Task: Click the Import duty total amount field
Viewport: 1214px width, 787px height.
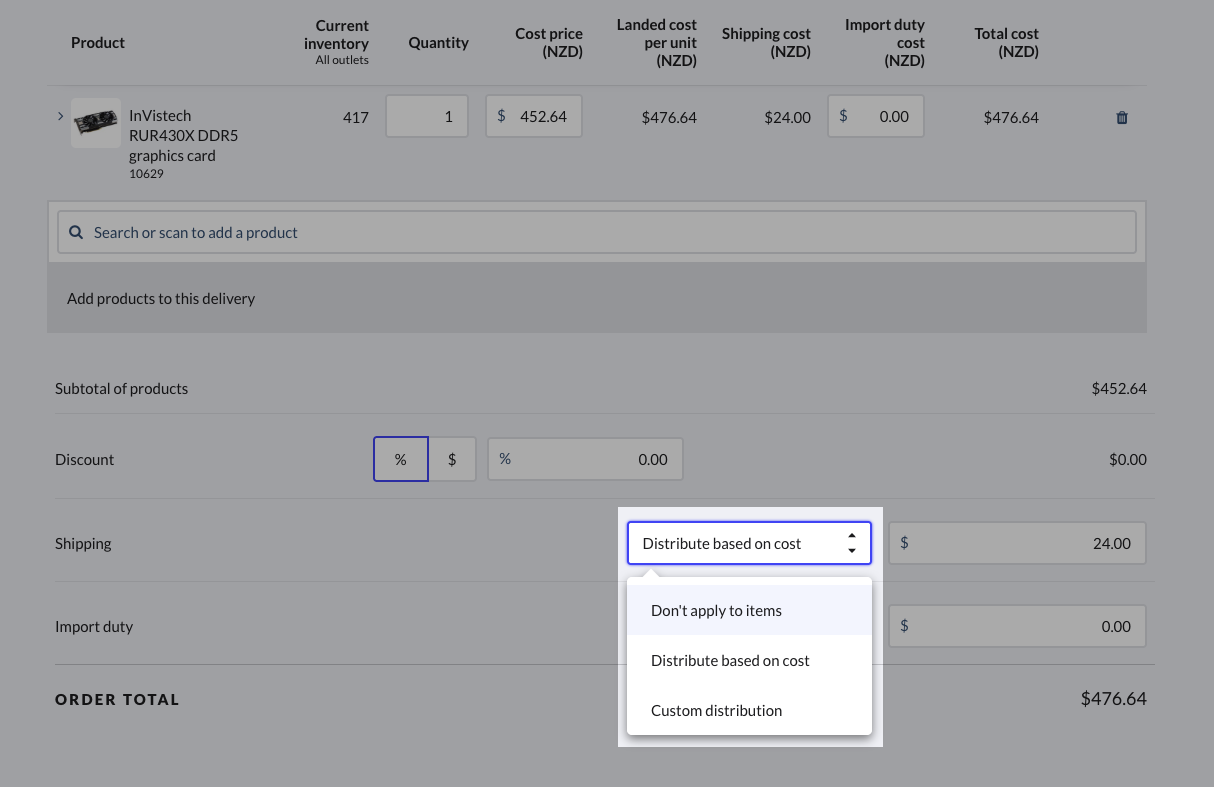Action: tap(1017, 627)
